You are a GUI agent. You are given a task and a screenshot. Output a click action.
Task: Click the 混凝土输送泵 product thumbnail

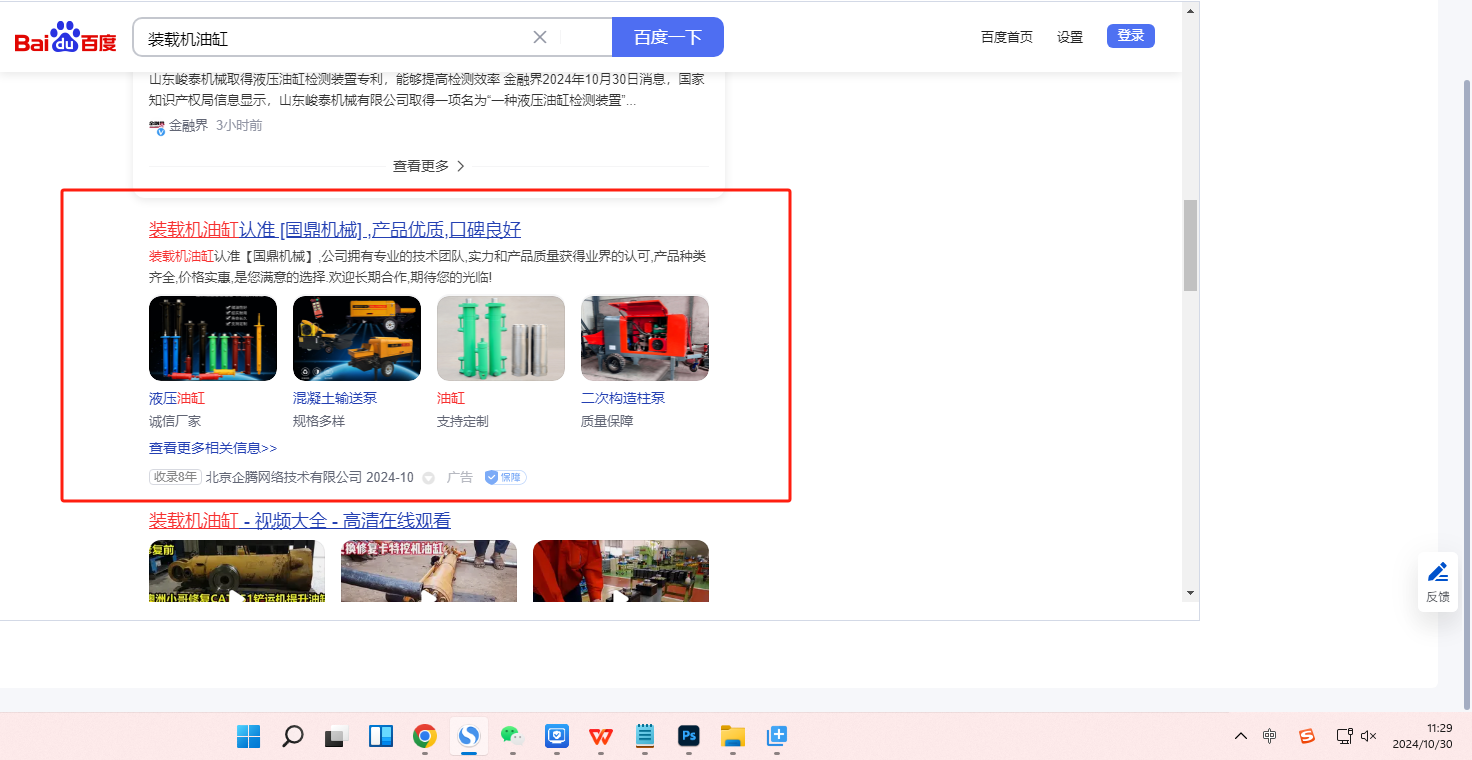[x=357, y=338]
